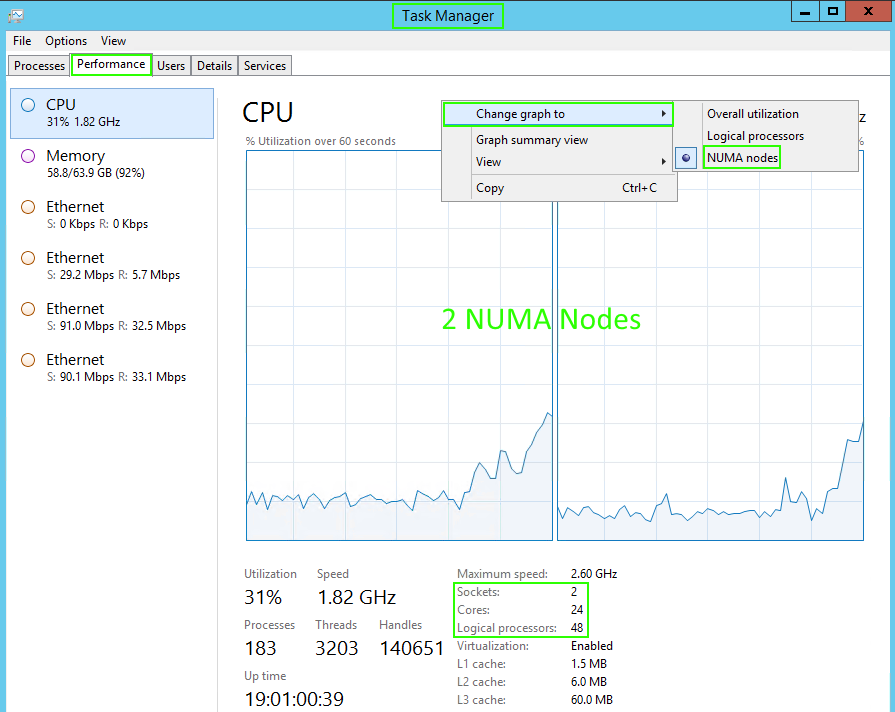Expand the Change graph to submenu arrow
The image size is (895, 712).
click(x=663, y=114)
